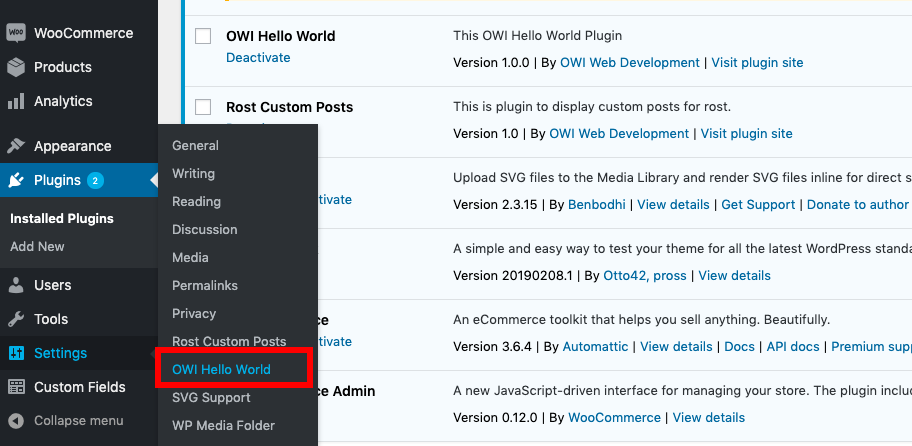Click the Tools wrench icon
Viewport: 912px width, 446px height.
click(x=16, y=319)
